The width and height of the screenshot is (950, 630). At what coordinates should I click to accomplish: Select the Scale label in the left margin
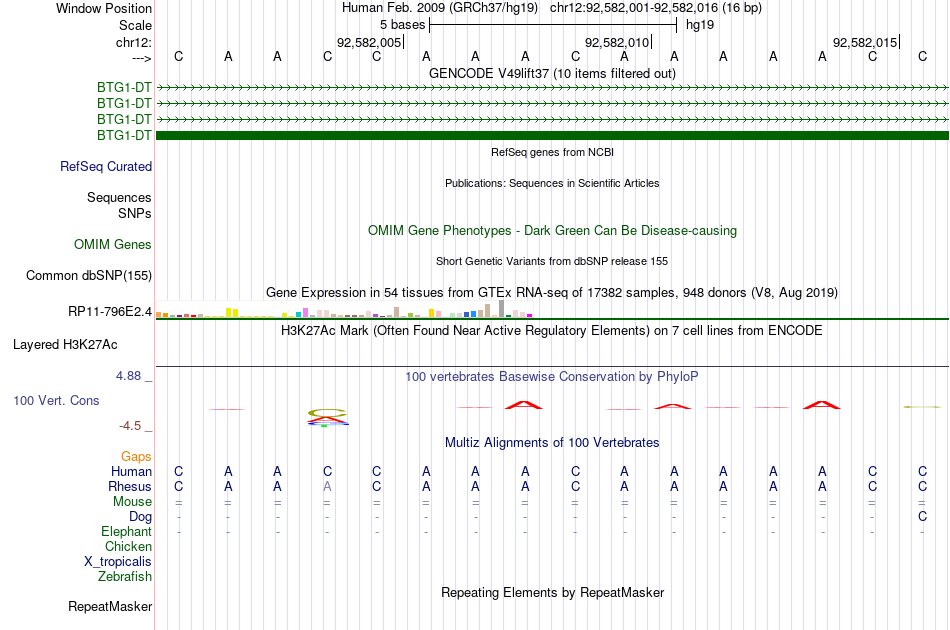point(135,25)
